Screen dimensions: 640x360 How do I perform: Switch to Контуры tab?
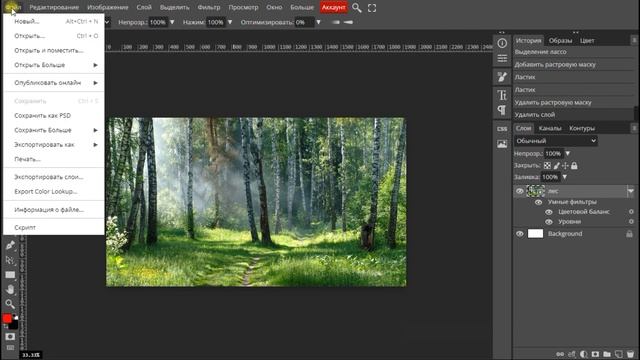pyautogui.click(x=582, y=128)
